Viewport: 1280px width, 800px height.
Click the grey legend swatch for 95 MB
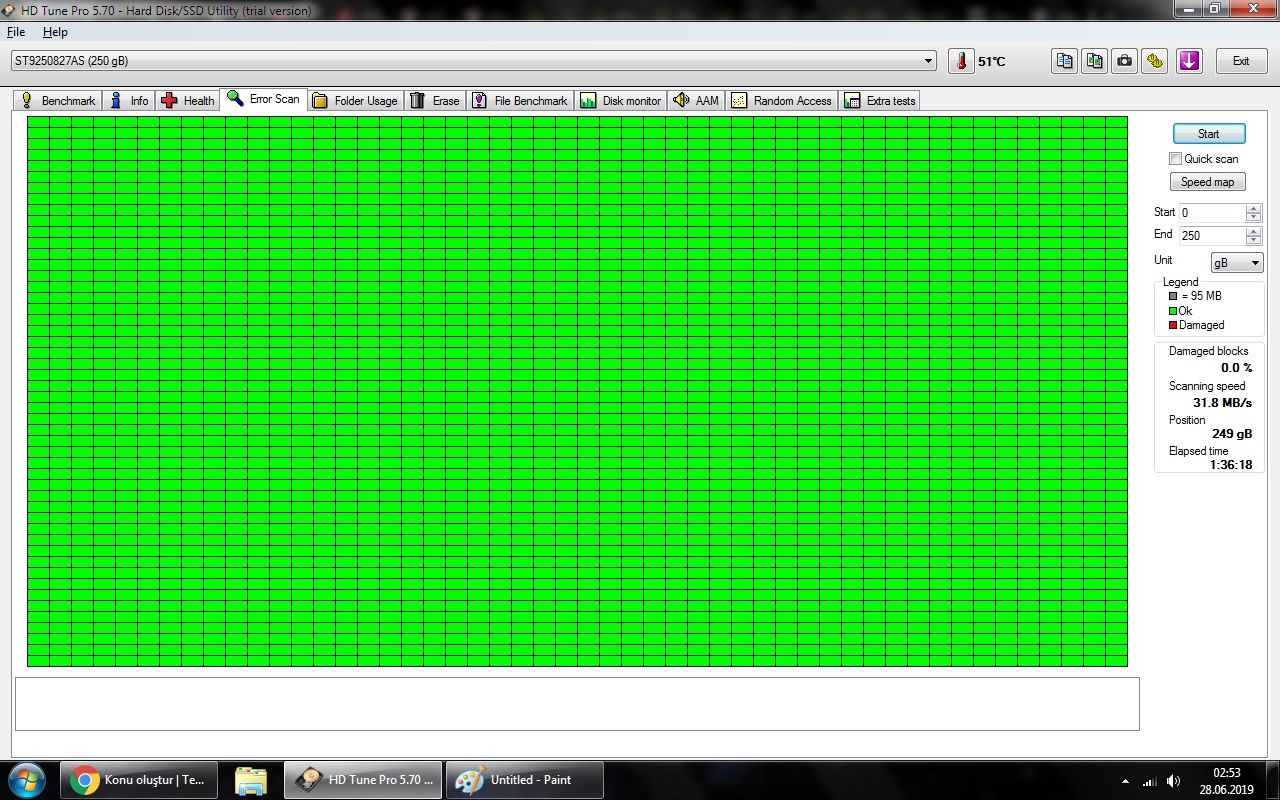click(x=1173, y=296)
